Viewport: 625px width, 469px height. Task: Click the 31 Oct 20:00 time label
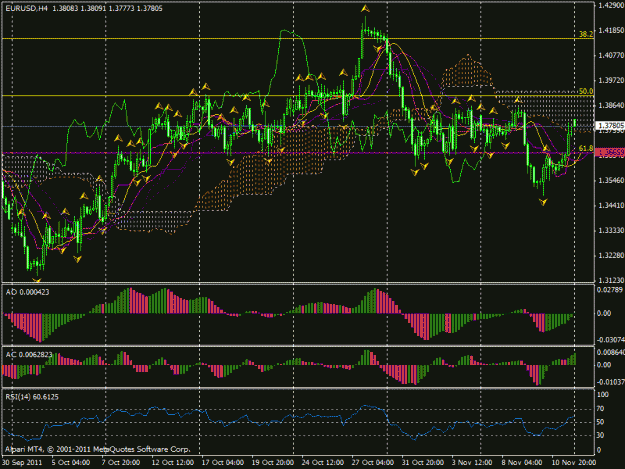tap(423, 463)
